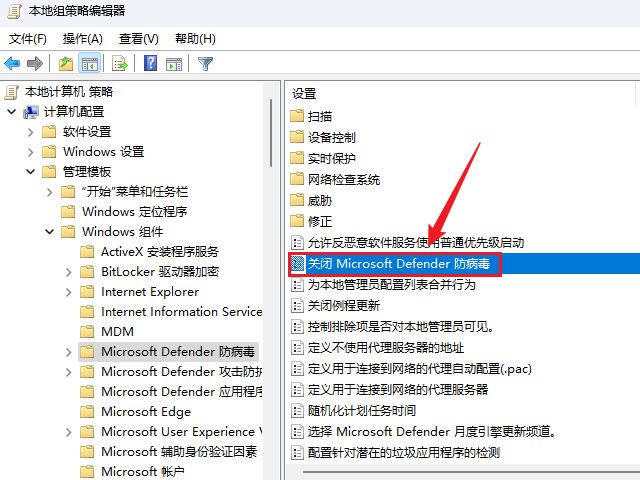
Task: Click the Filter funnel toolbar icon
Action: (x=205, y=64)
